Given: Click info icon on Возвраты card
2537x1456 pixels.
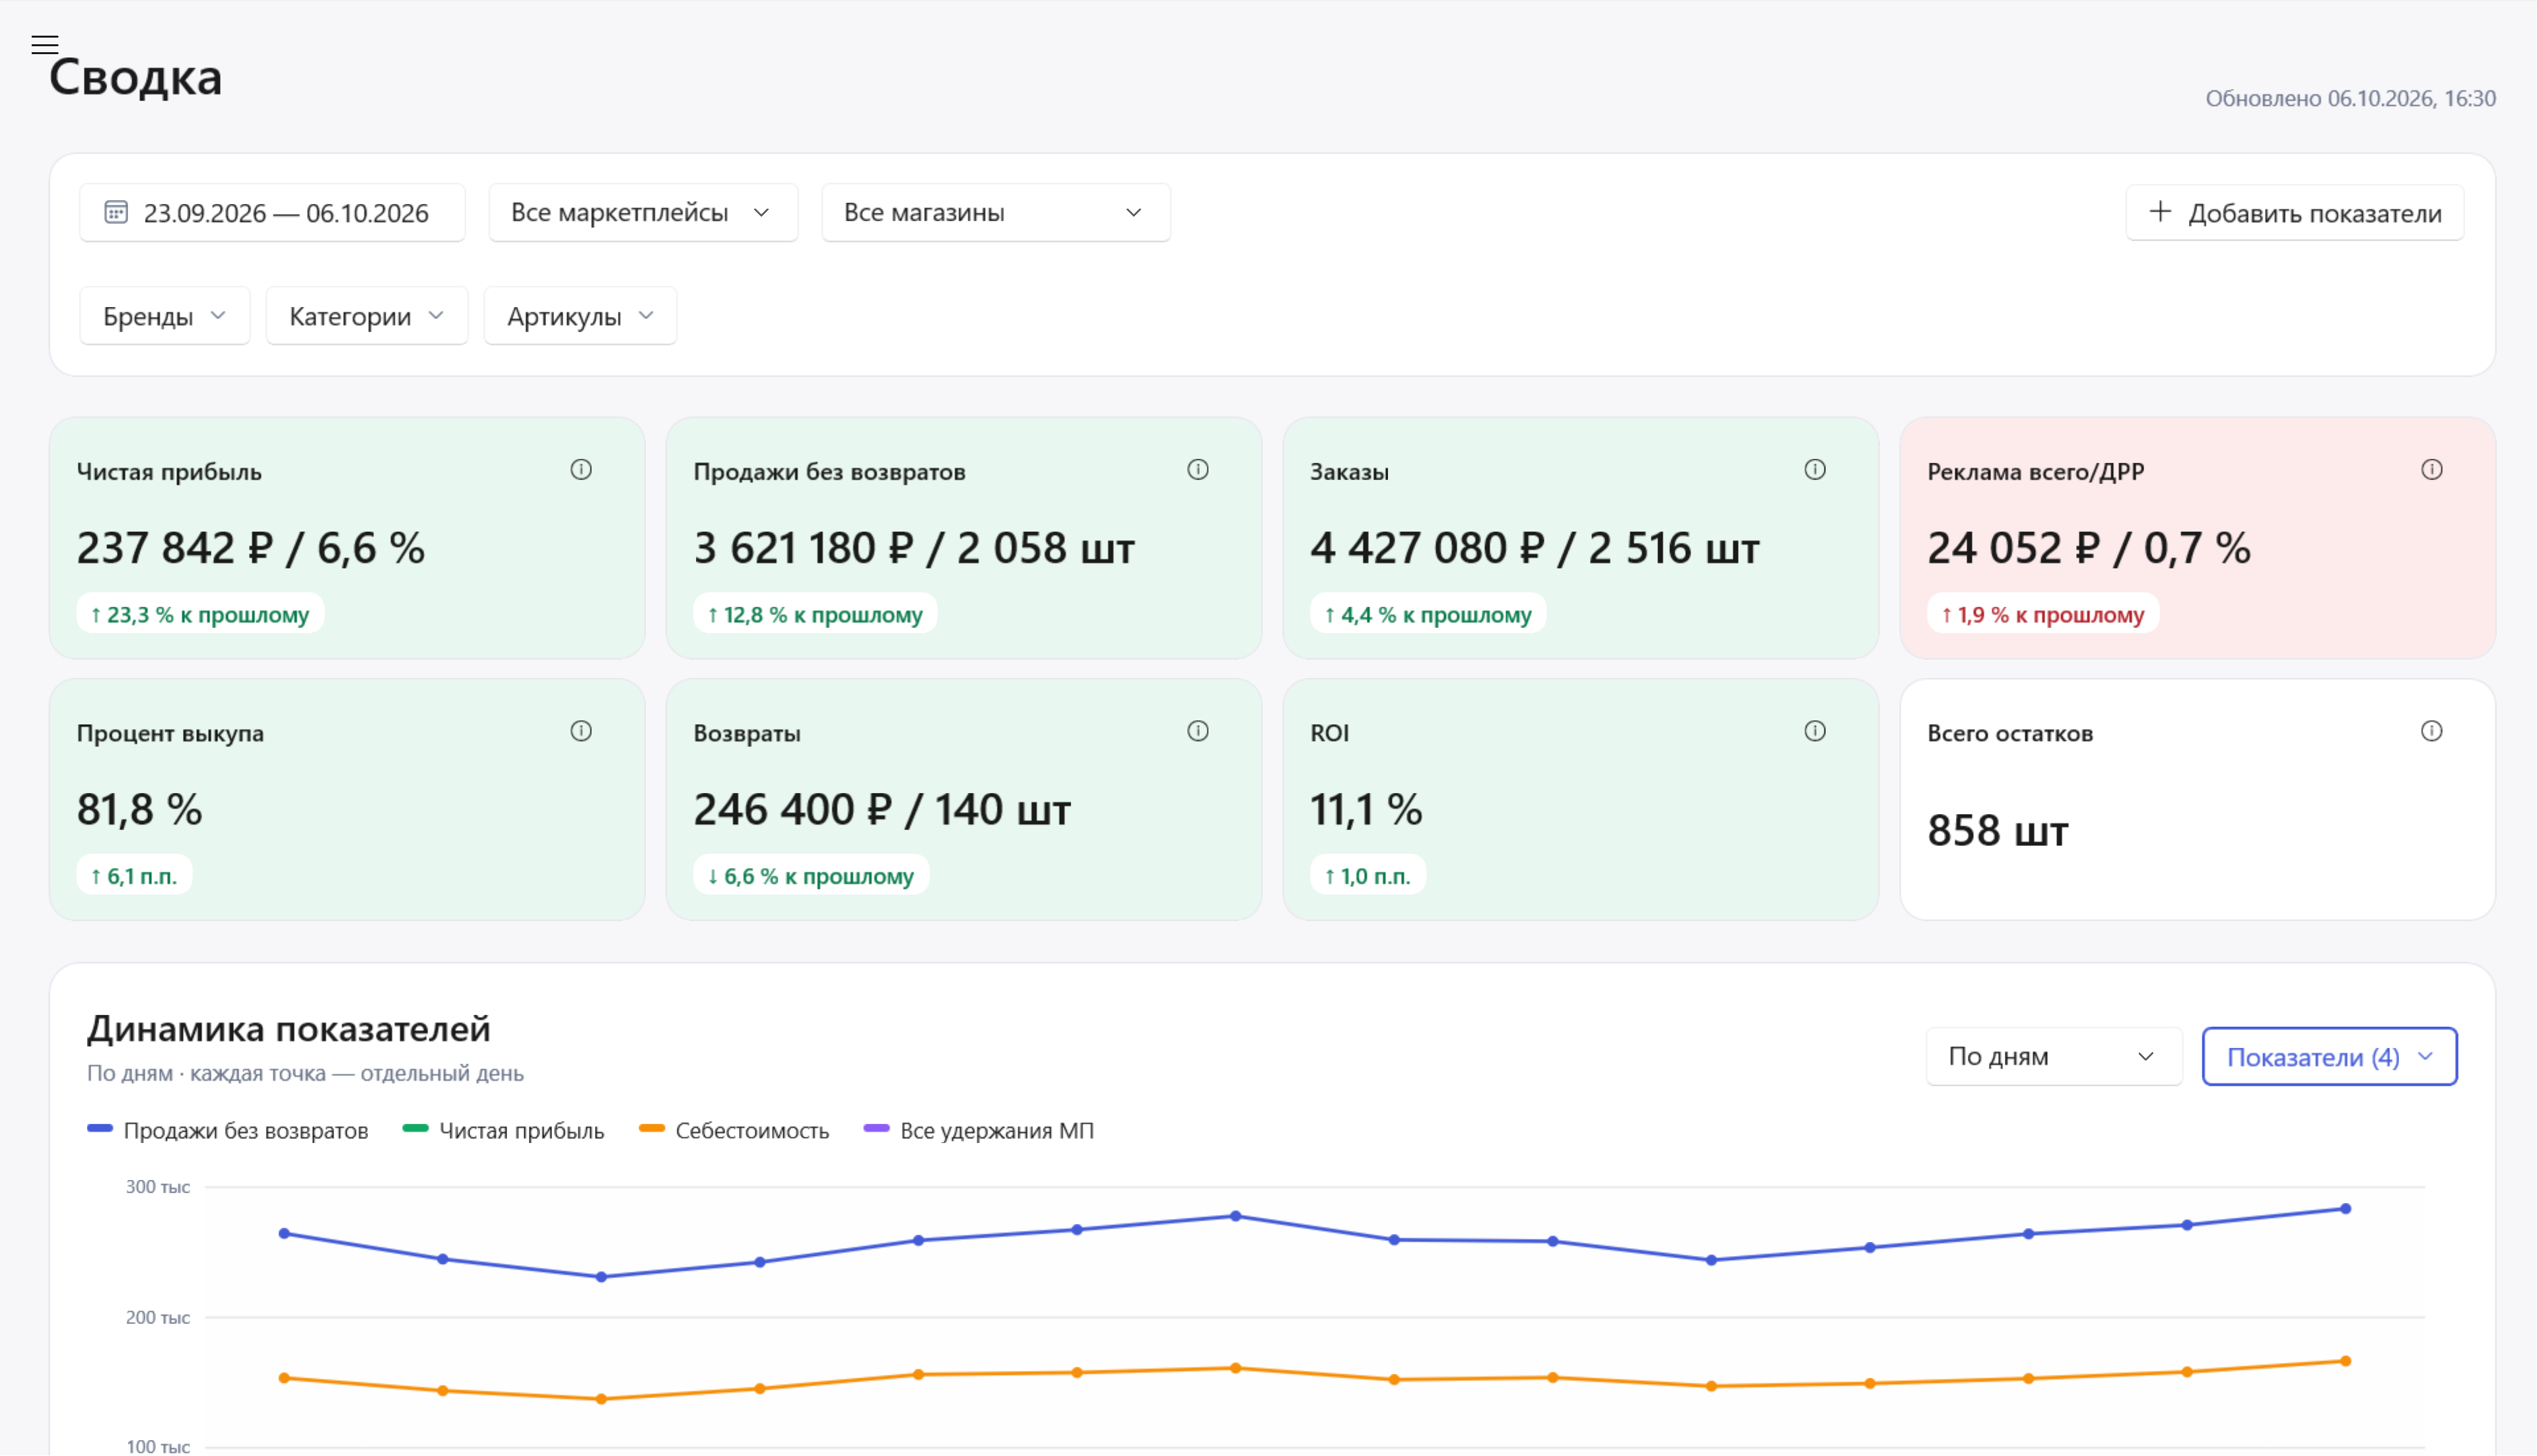Looking at the screenshot, I should coord(1198,731).
